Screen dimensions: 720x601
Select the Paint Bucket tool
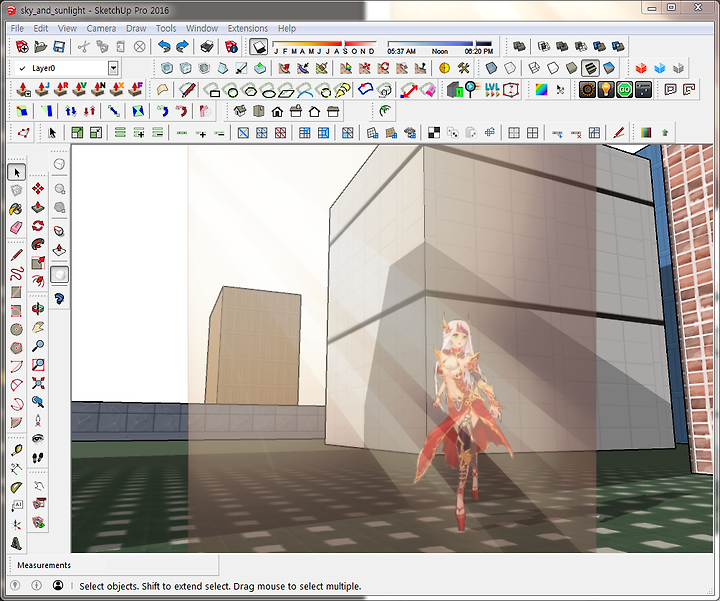pos(16,209)
